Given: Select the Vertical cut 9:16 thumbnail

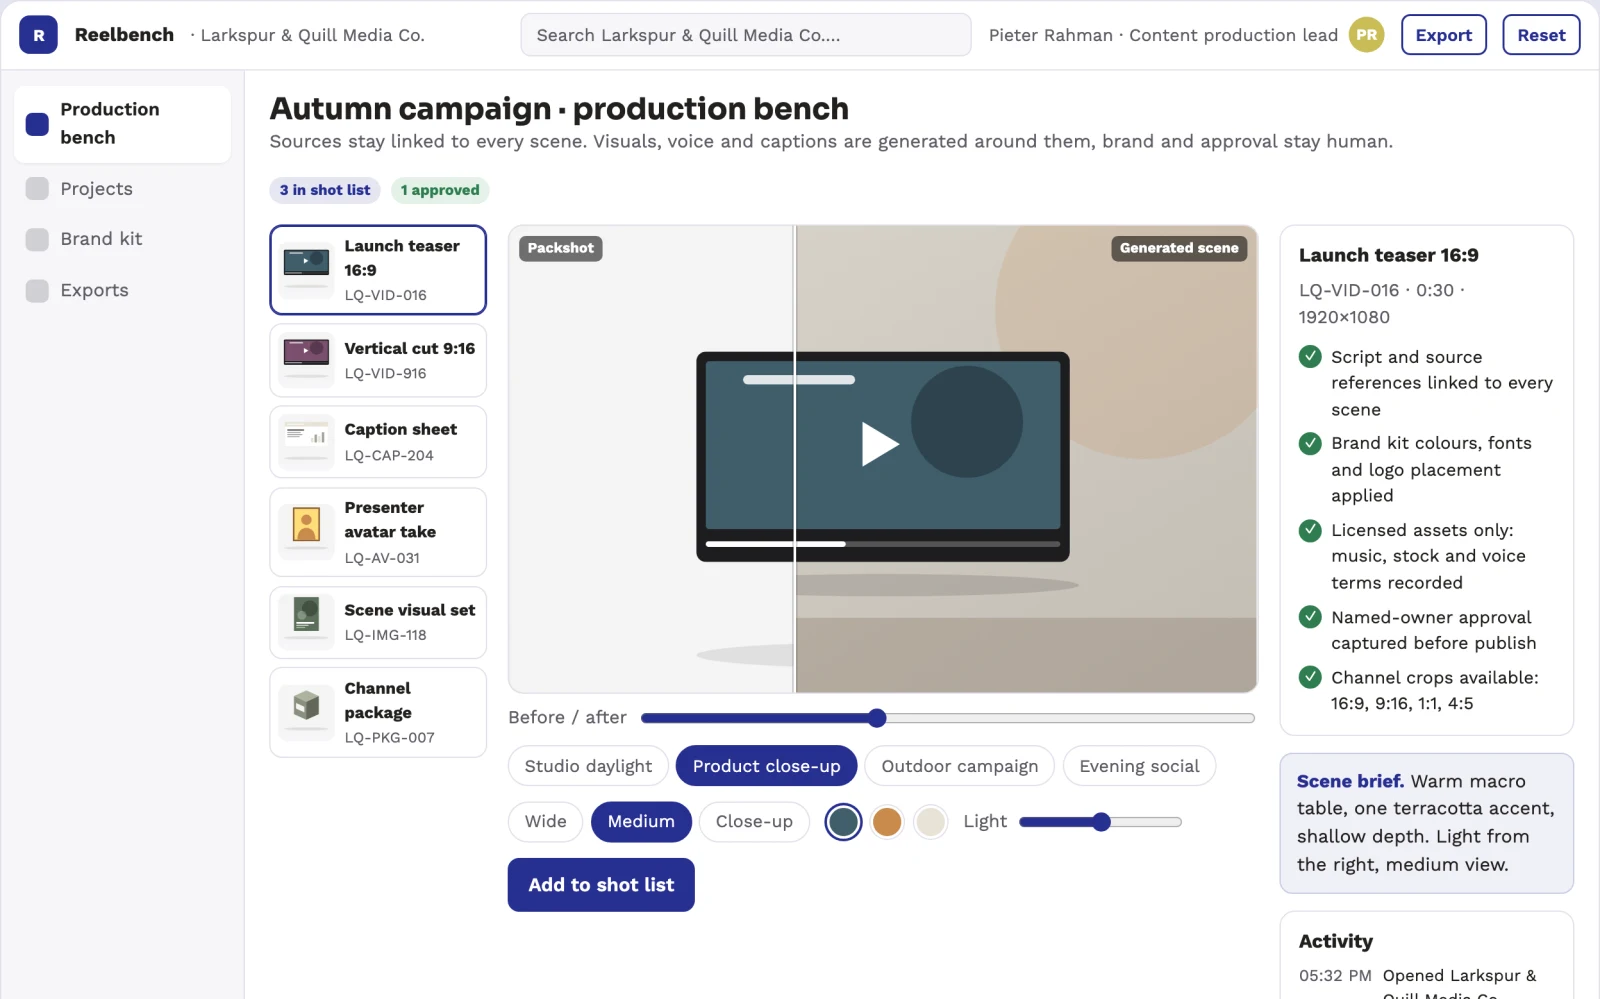Looking at the screenshot, I should [306, 360].
